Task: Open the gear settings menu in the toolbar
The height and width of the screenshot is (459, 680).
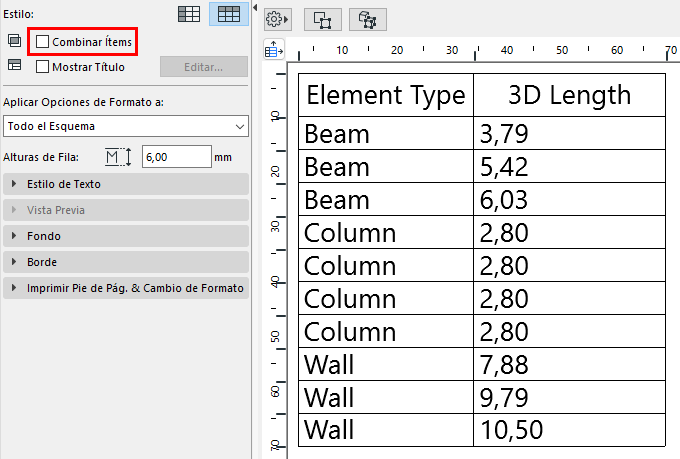Action: 277,19
